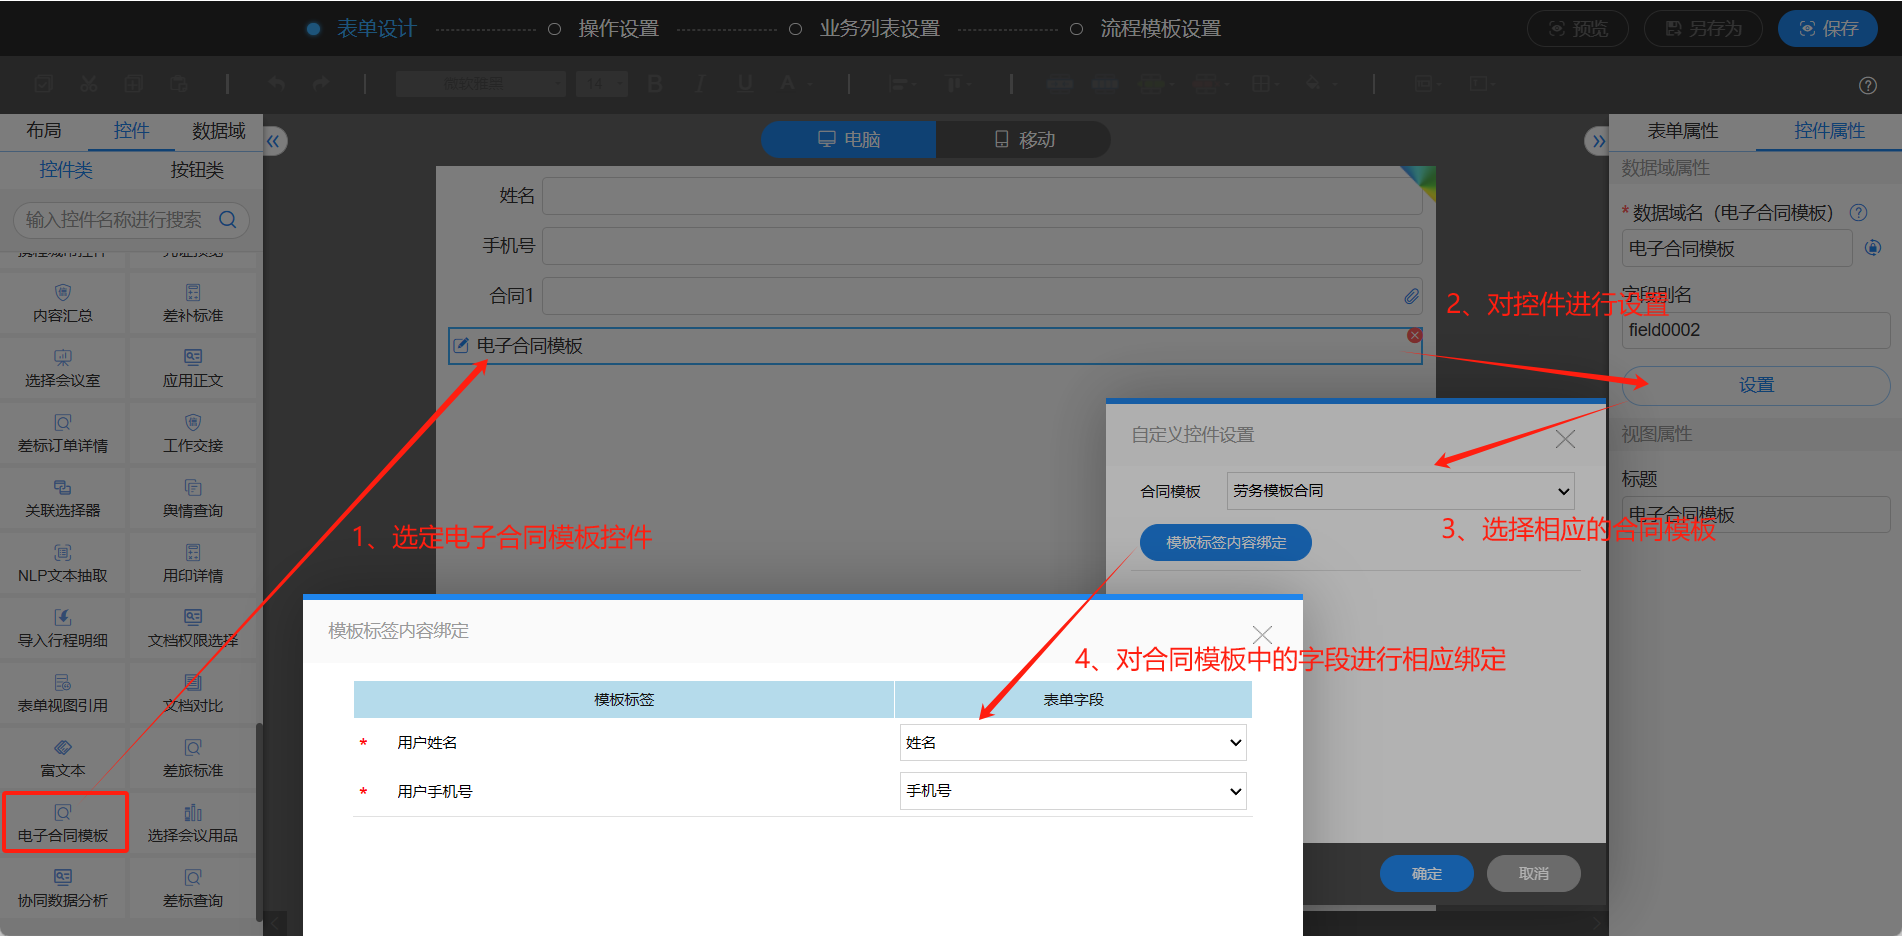Go to the 业务列表设置 step
Image resolution: width=1902 pixels, height=936 pixels.
(x=879, y=29)
